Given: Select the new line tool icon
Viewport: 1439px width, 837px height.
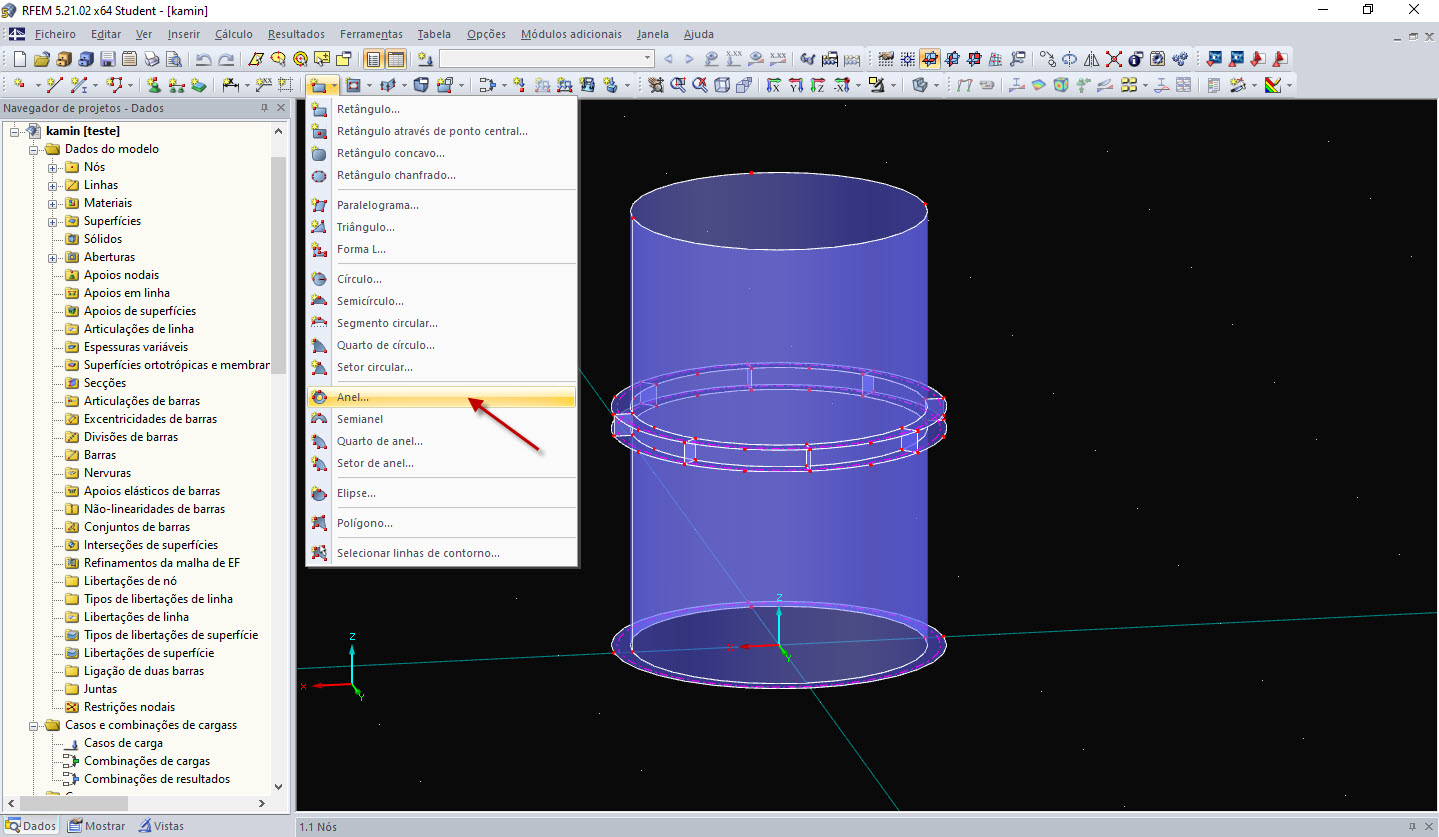Looking at the screenshot, I should pyautogui.click(x=54, y=85).
